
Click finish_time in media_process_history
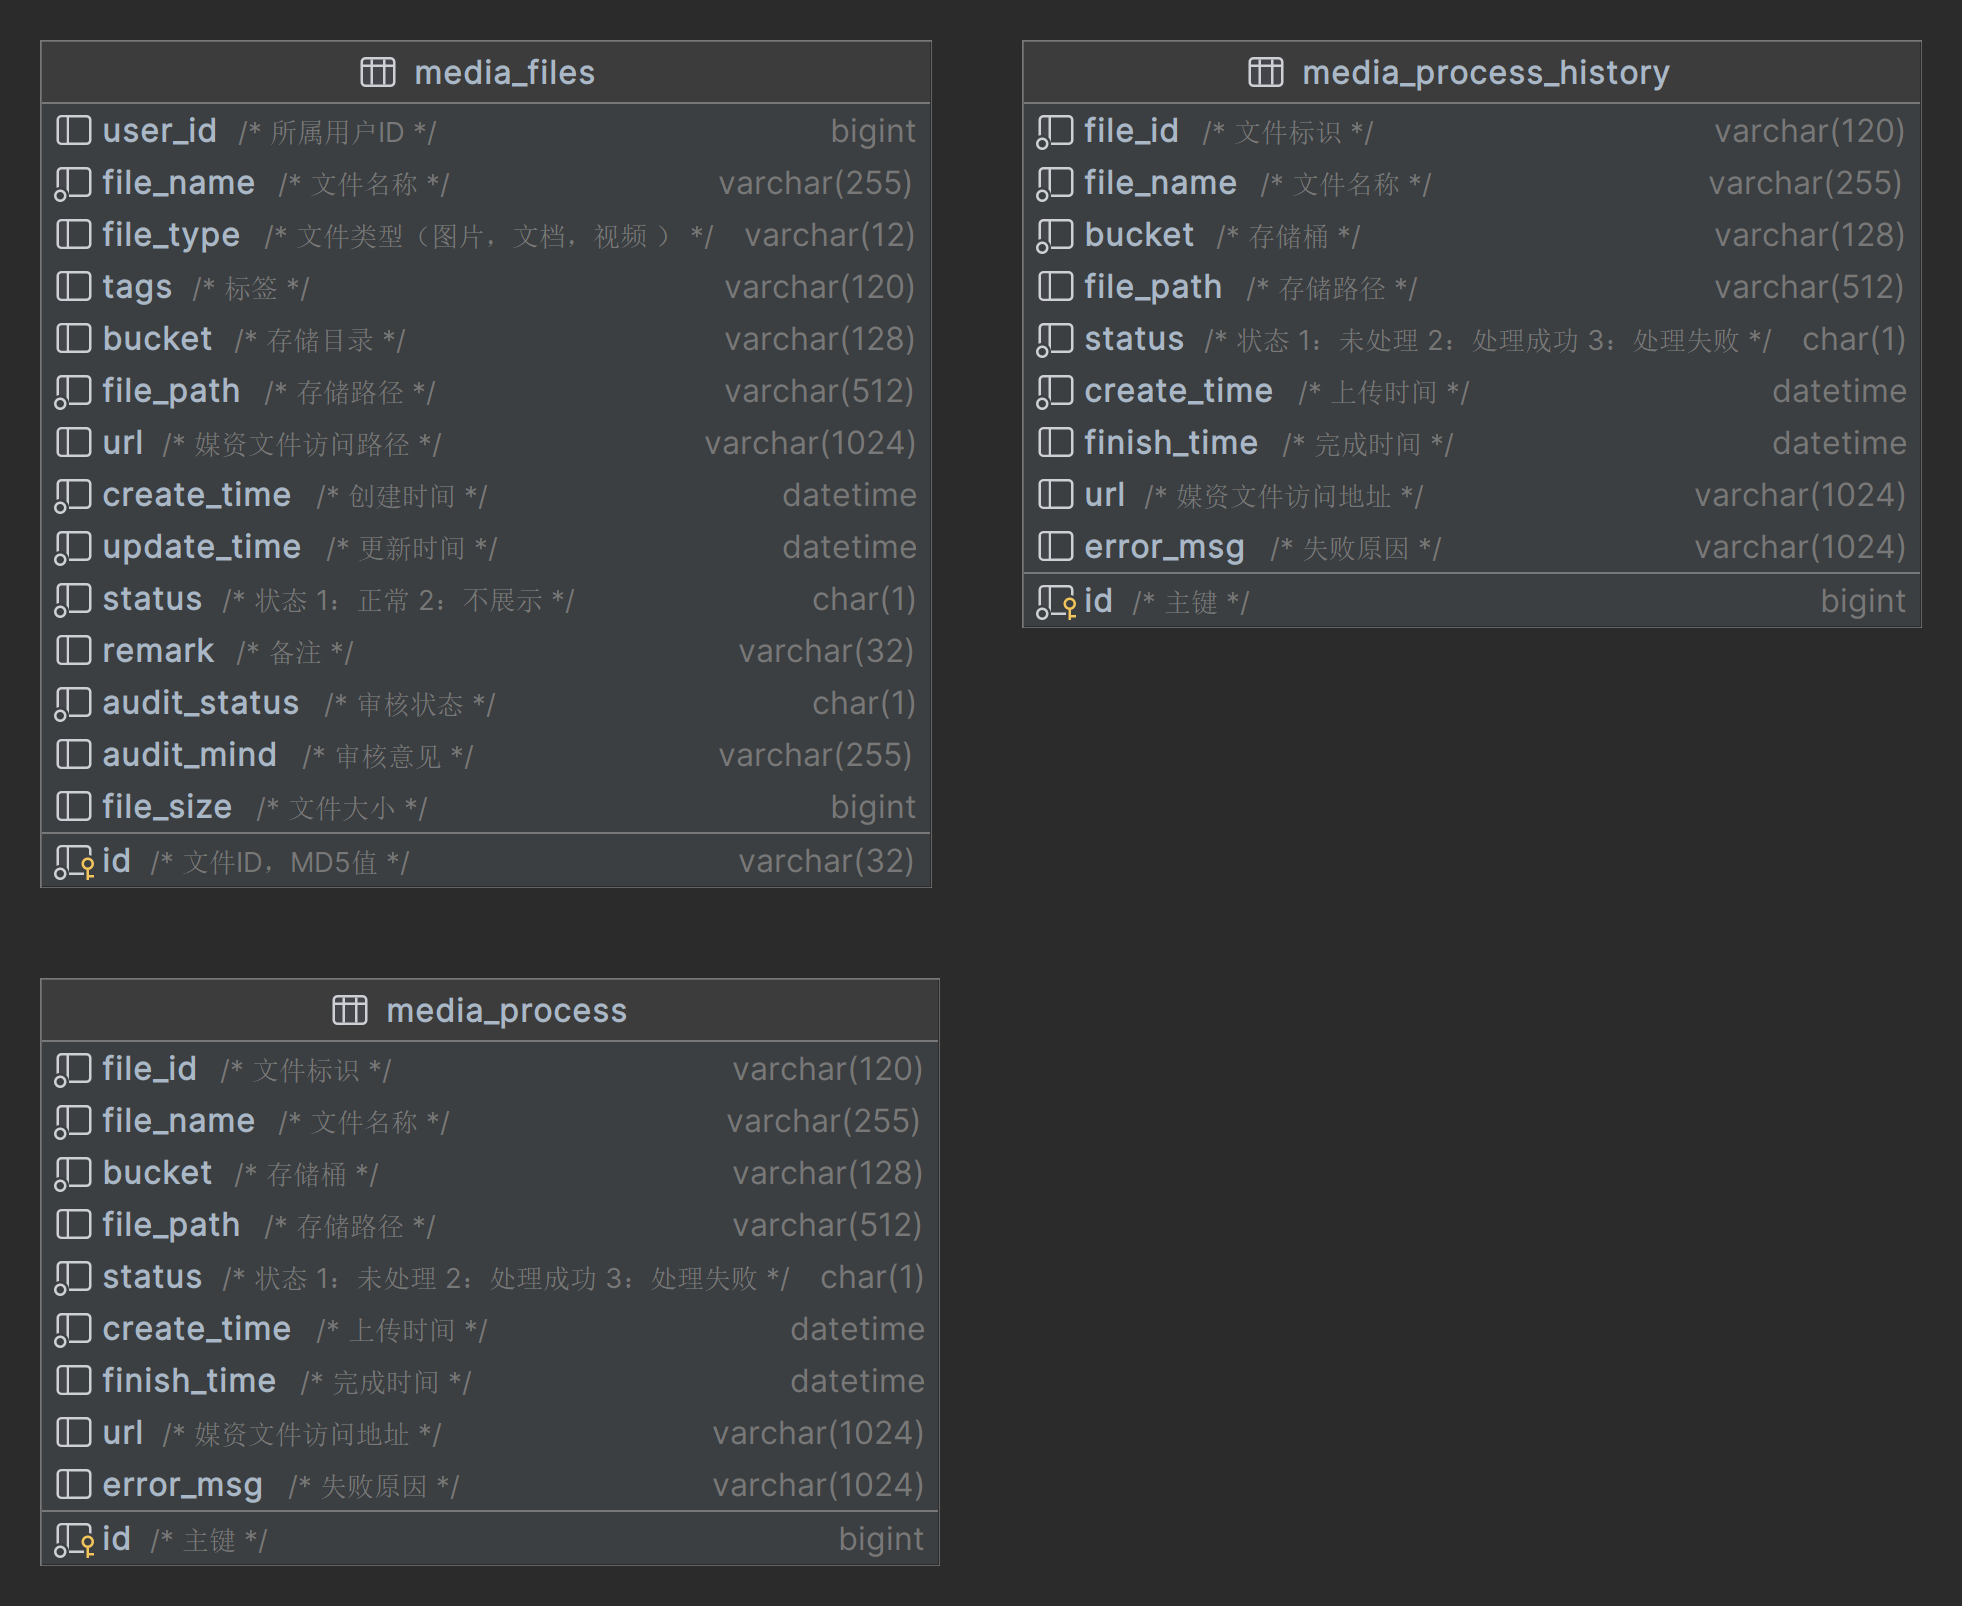click(1170, 443)
